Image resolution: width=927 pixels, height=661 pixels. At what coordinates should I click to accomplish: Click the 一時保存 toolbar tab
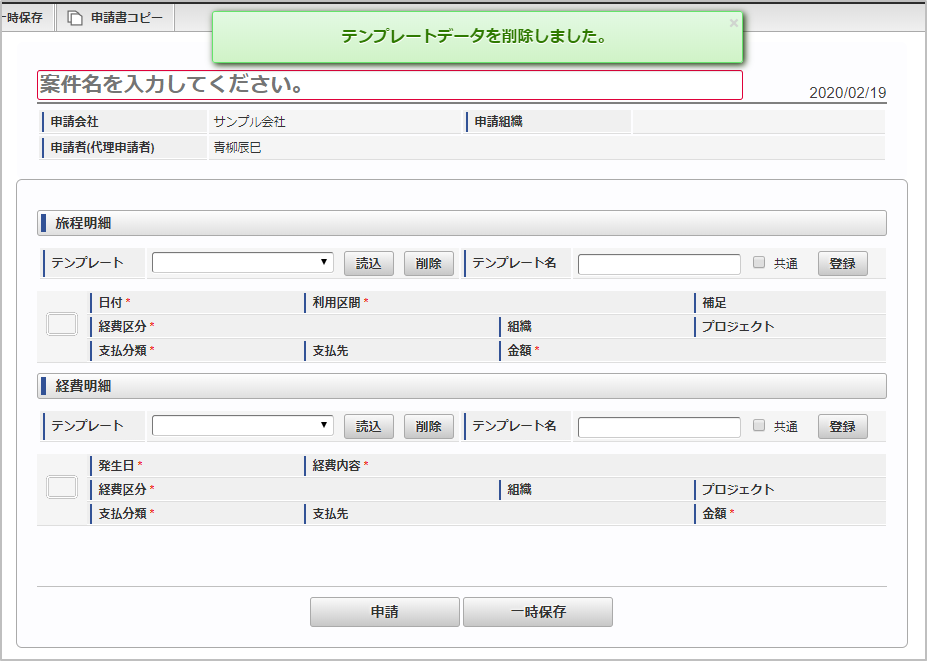(24, 18)
